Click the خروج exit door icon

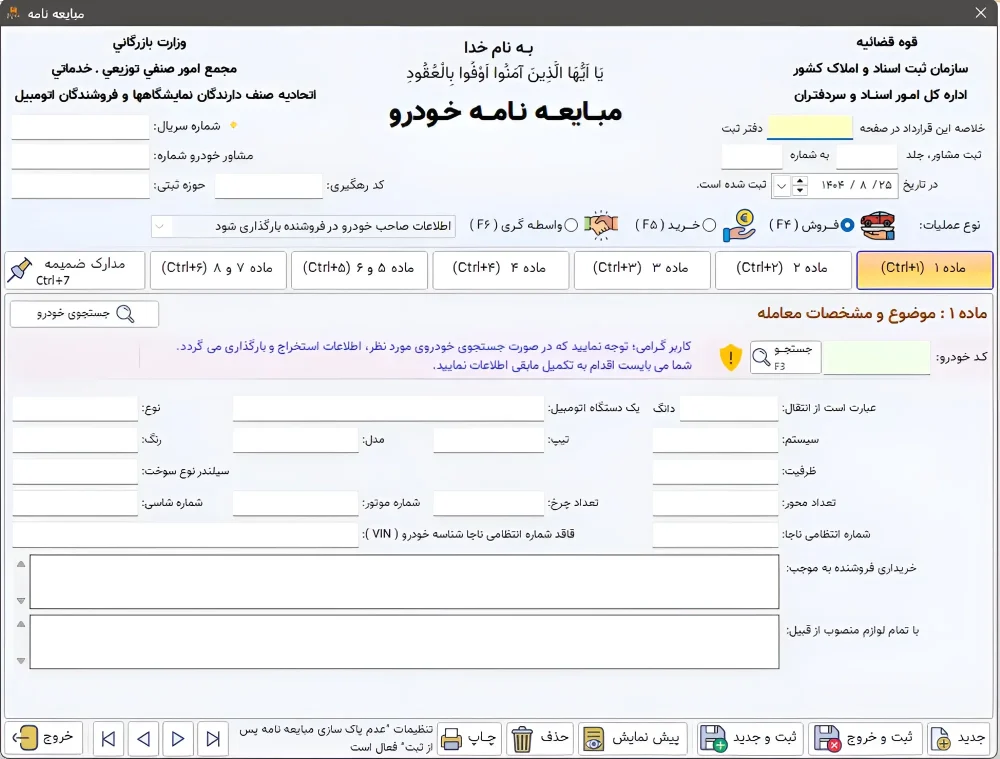pyautogui.click(x=25, y=739)
